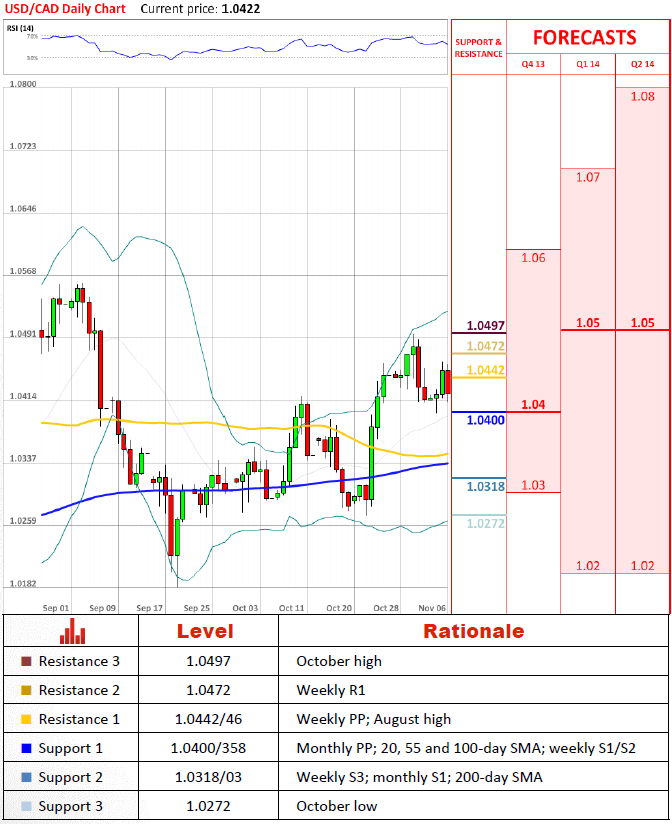672x824 pixels.
Task: Select the Resistance 1 row label
Action: (x=79, y=719)
